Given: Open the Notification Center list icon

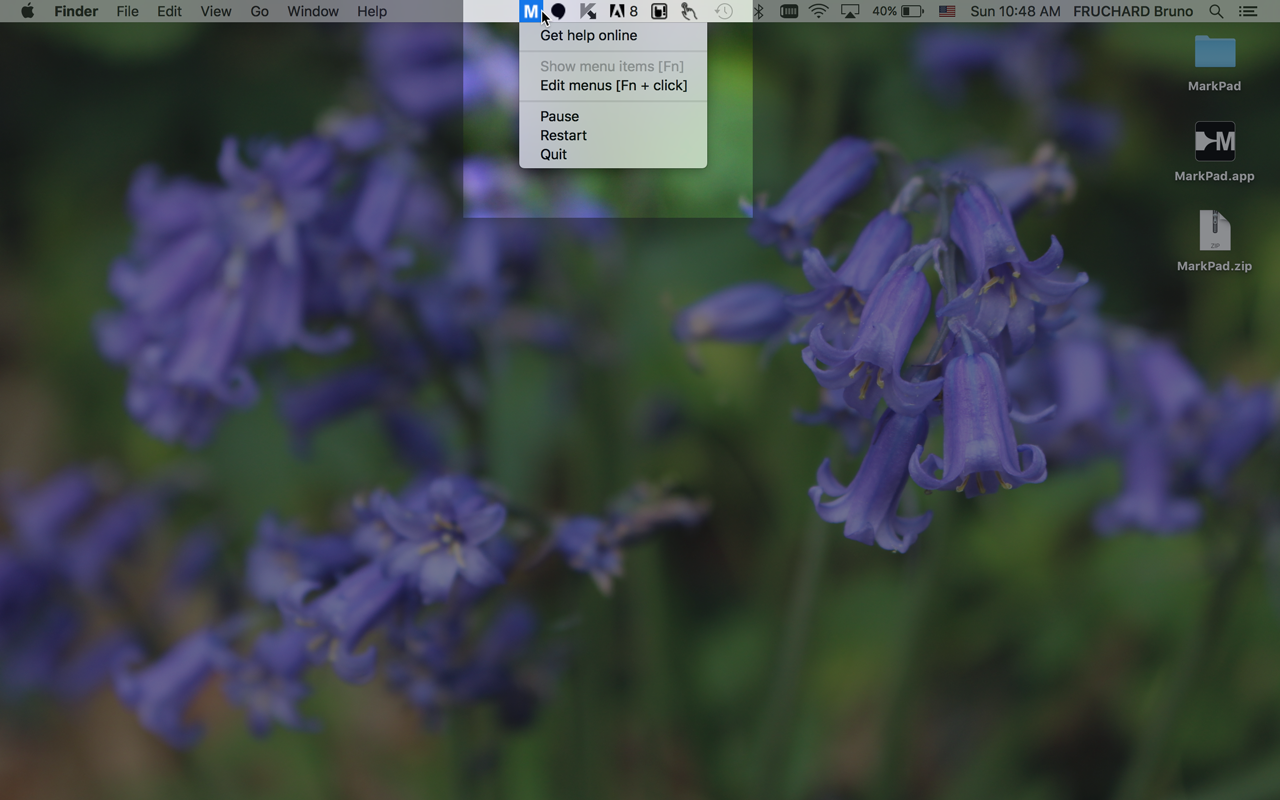Looking at the screenshot, I should (1248, 11).
